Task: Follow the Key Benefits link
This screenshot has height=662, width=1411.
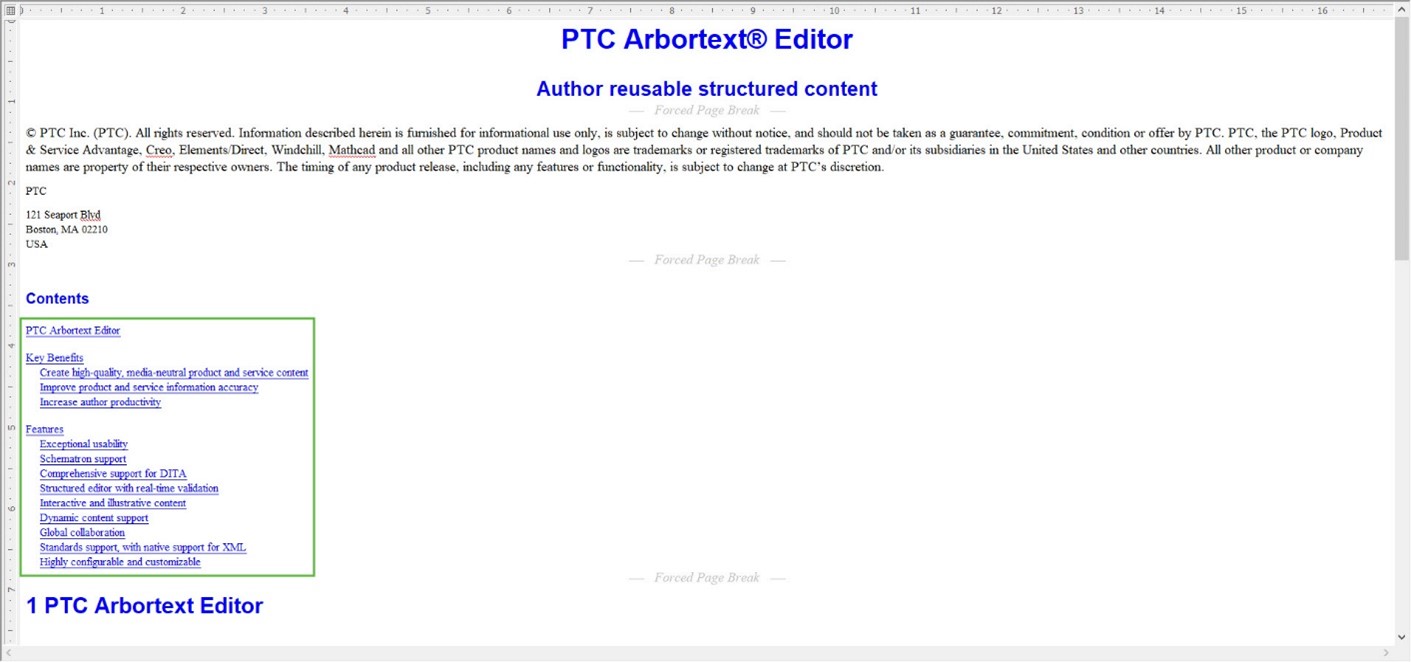Action: [x=54, y=358]
